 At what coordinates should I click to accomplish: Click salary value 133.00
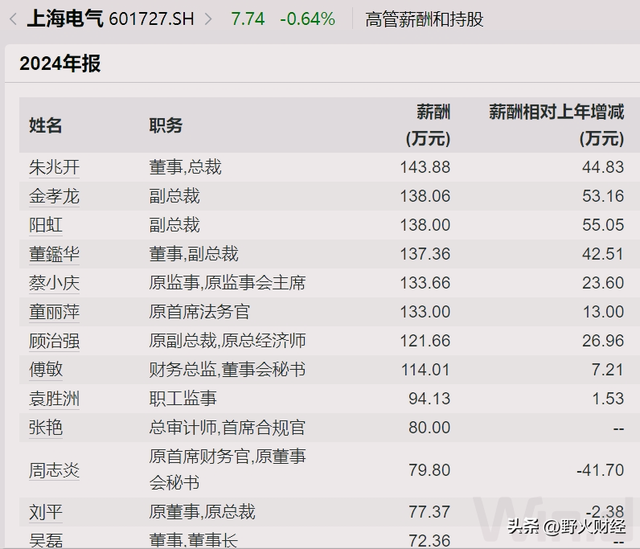(x=425, y=312)
